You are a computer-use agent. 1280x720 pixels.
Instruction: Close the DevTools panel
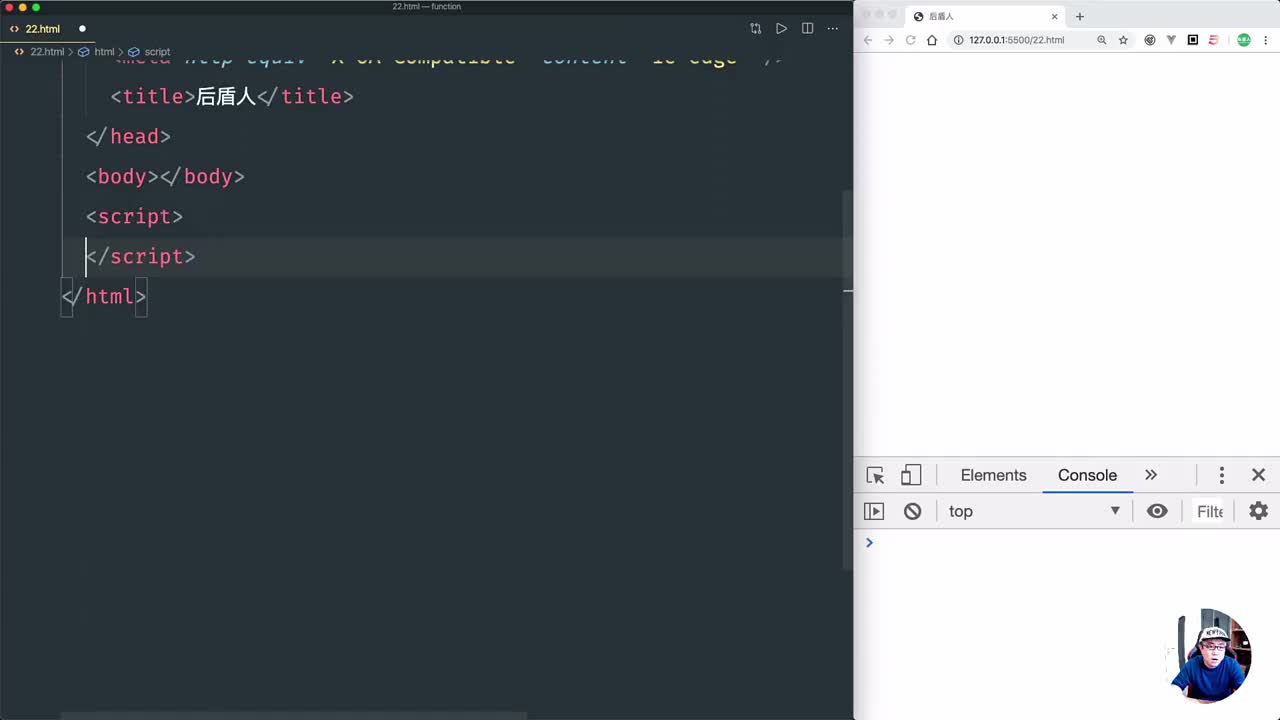1258,475
